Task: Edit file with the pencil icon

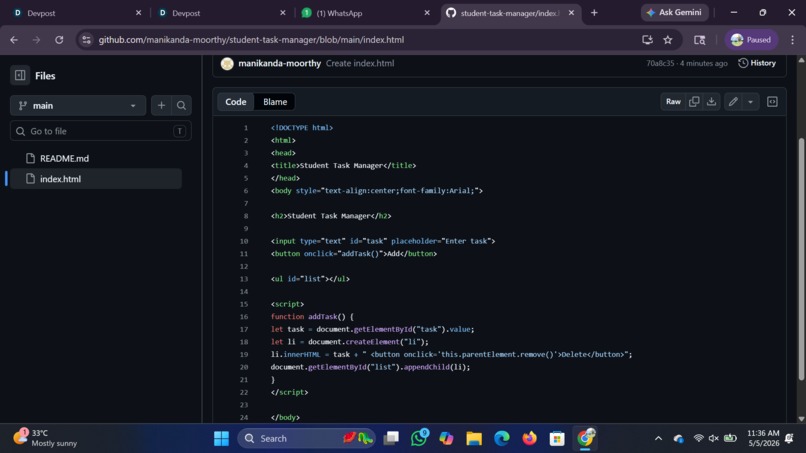Action: 733,102
